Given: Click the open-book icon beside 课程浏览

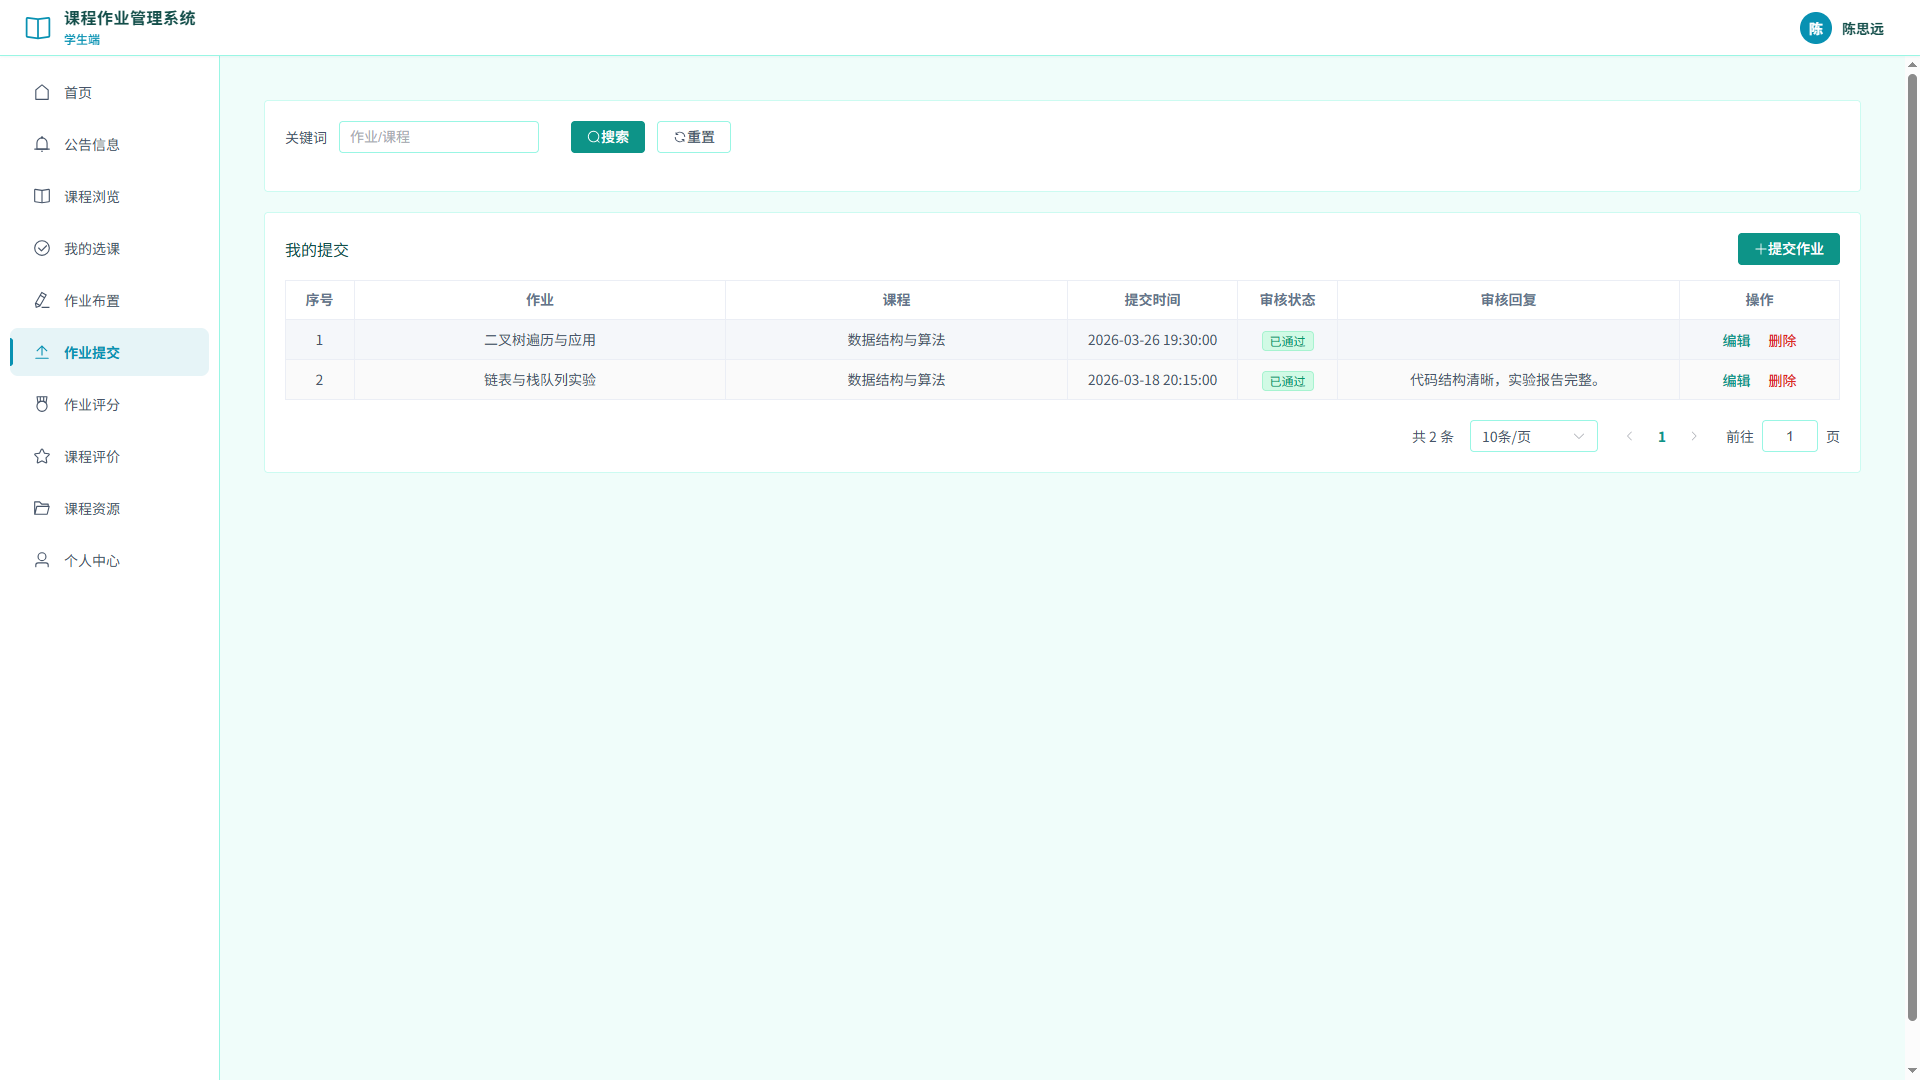Looking at the screenshot, I should click(x=42, y=196).
